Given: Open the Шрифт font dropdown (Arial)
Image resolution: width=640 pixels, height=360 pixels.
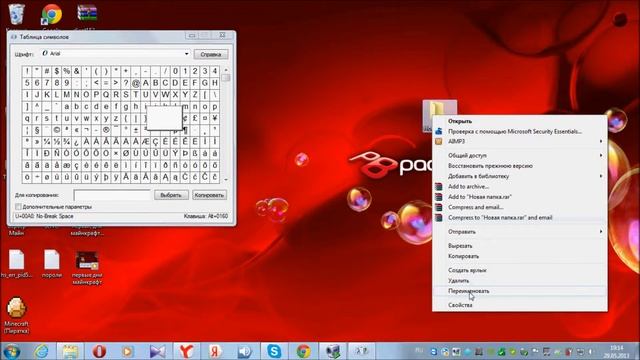Looking at the screenshot, I should pyautogui.click(x=116, y=53).
